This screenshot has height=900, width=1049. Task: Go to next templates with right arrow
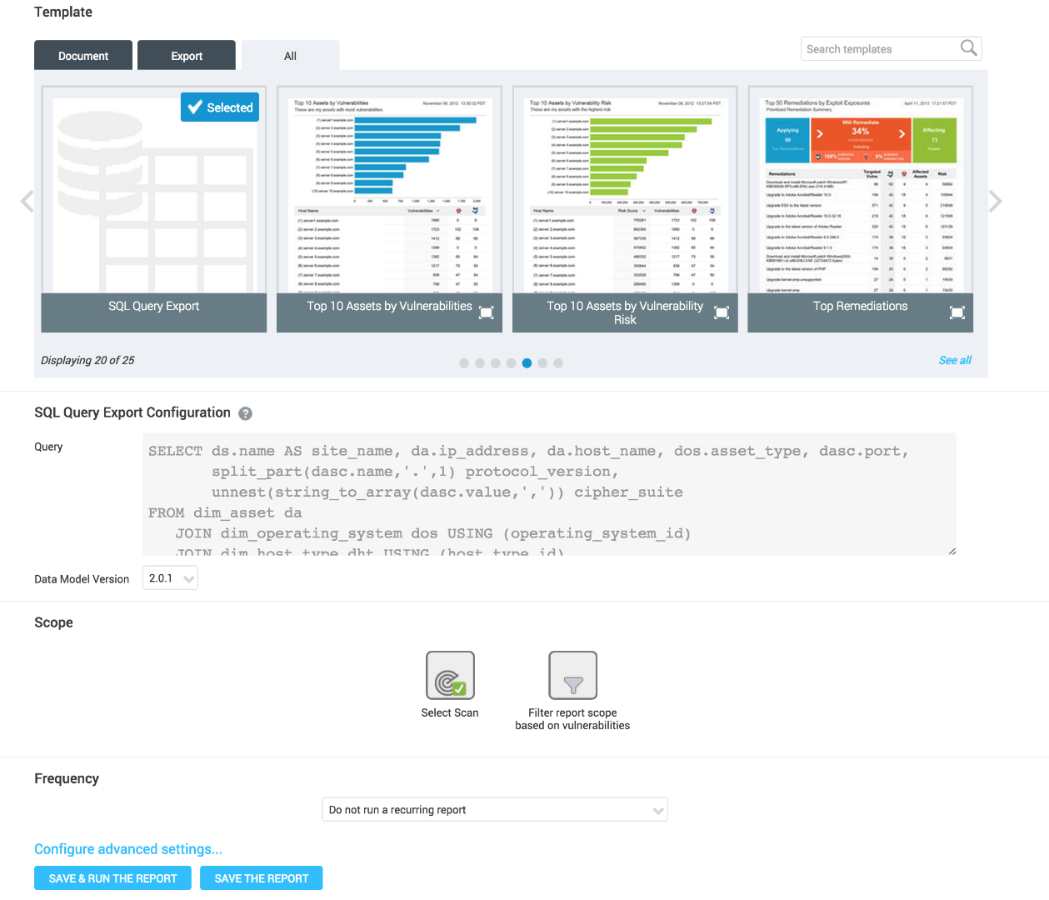coord(995,202)
